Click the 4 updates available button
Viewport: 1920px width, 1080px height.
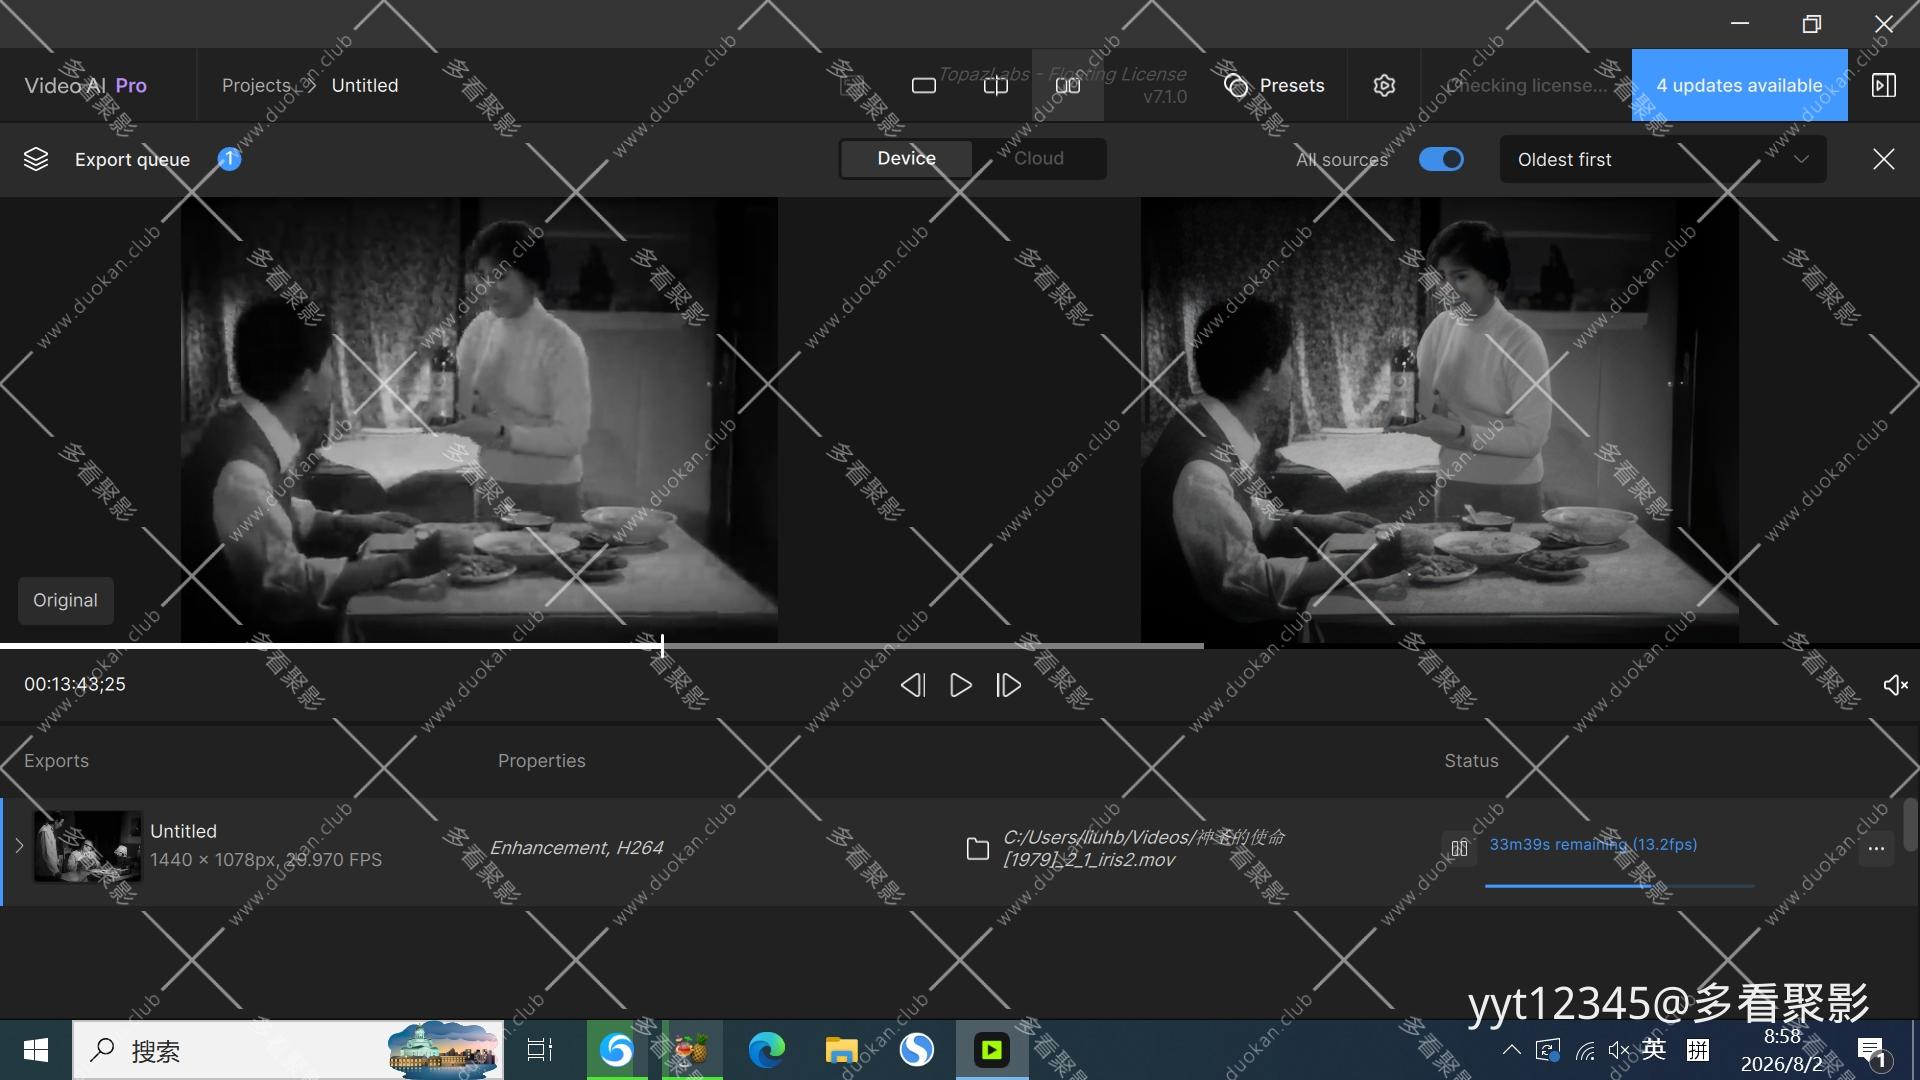(1740, 85)
